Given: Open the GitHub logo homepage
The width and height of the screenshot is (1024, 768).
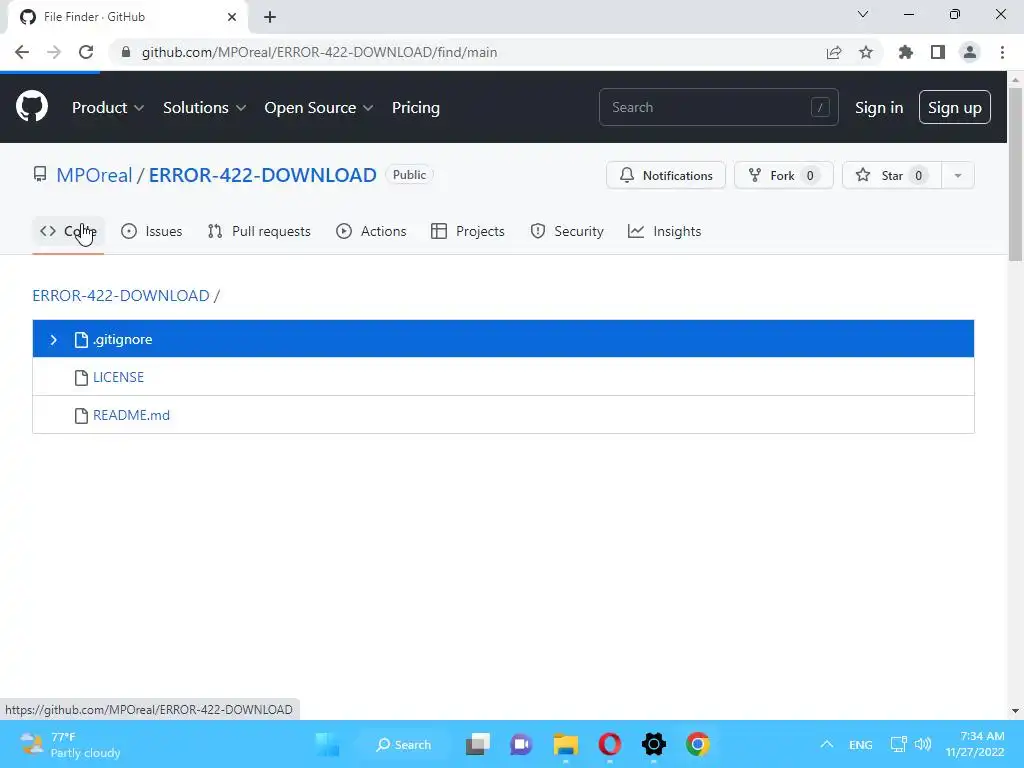Looking at the screenshot, I should 32,107.
